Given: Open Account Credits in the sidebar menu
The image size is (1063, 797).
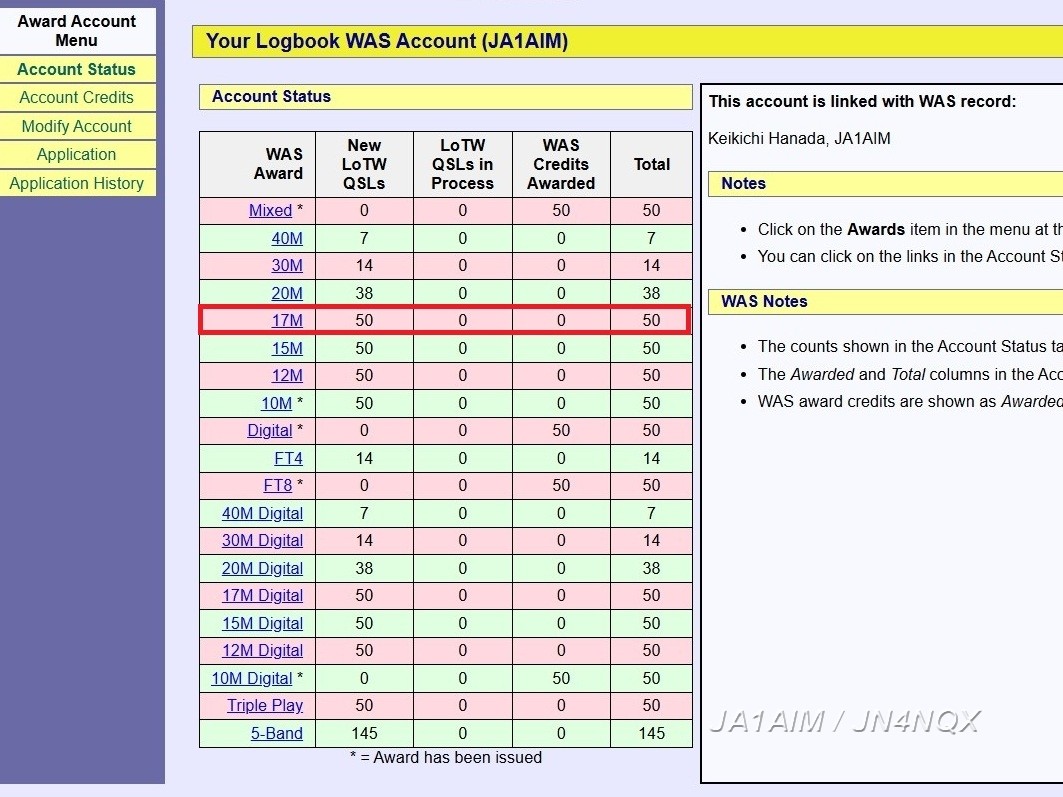Looking at the screenshot, I should 76,97.
